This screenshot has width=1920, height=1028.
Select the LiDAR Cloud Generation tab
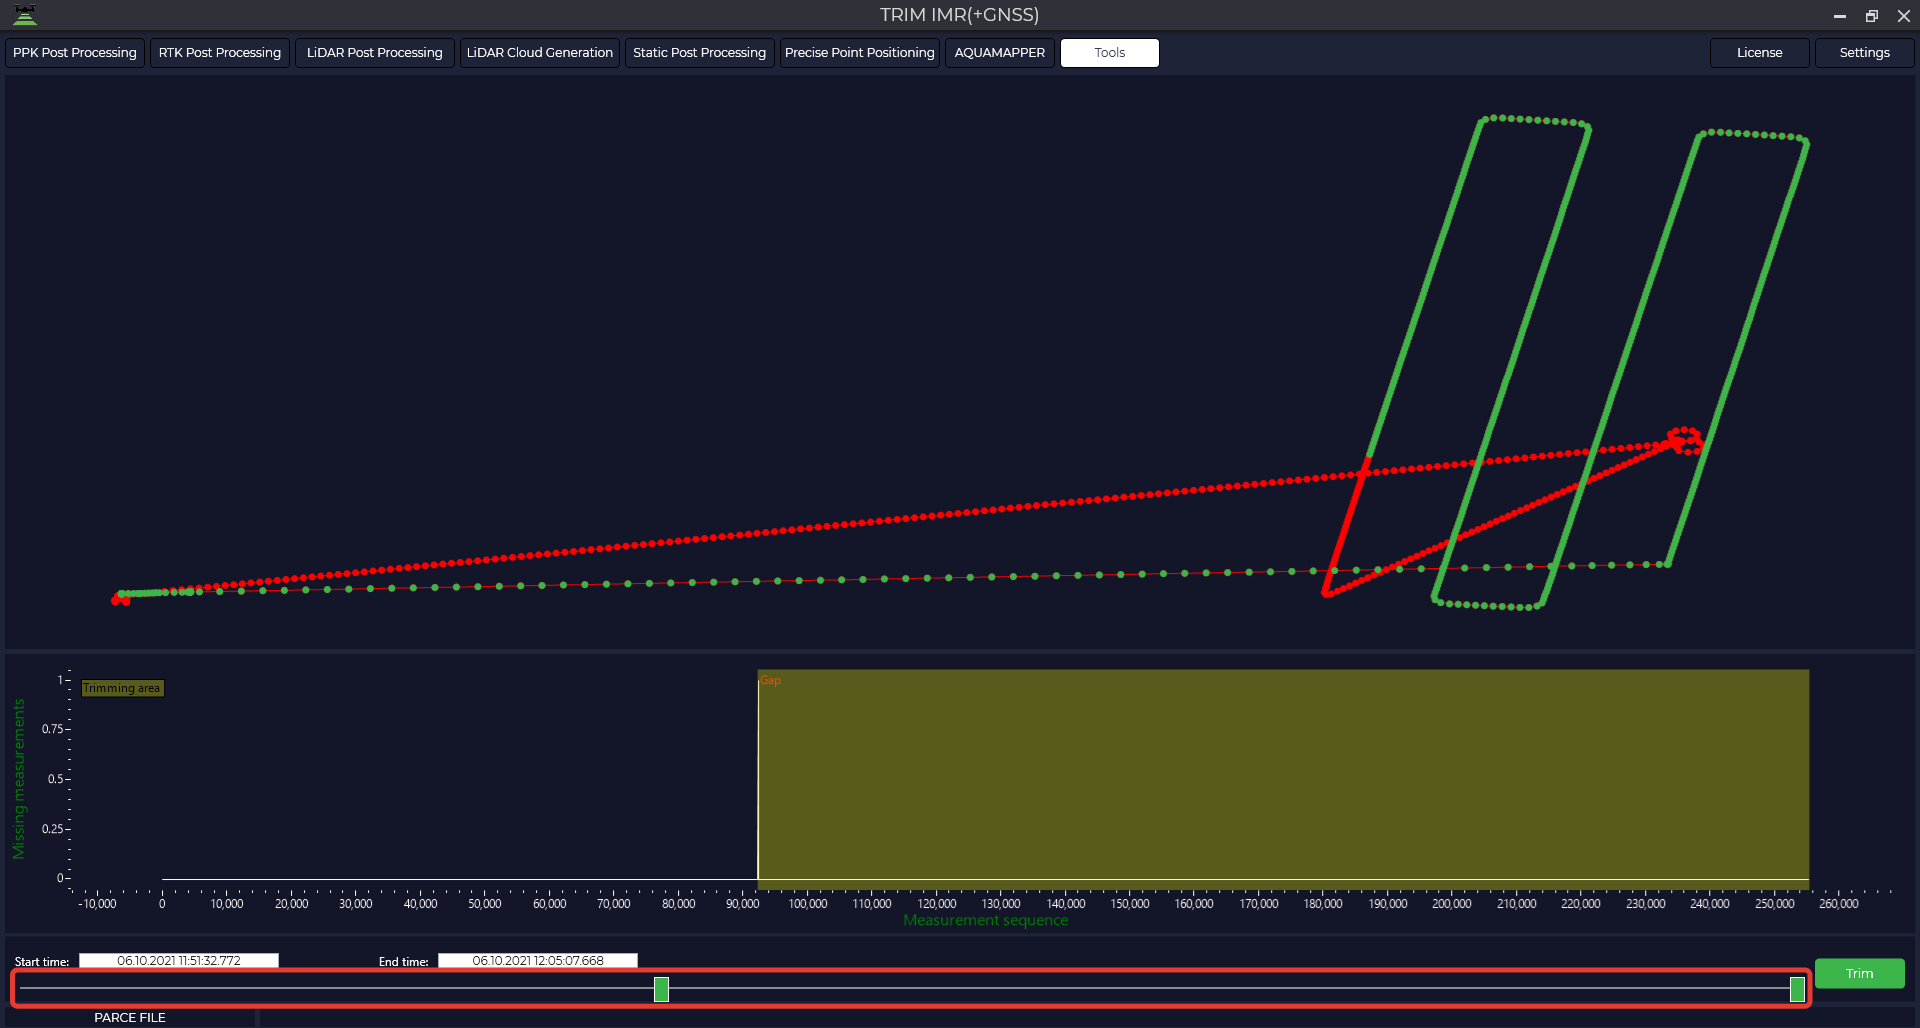point(540,53)
